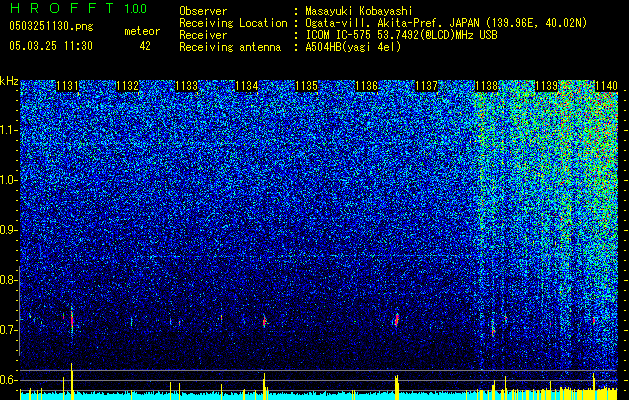
Task: Click the Observer label
Action: (x=203, y=11)
